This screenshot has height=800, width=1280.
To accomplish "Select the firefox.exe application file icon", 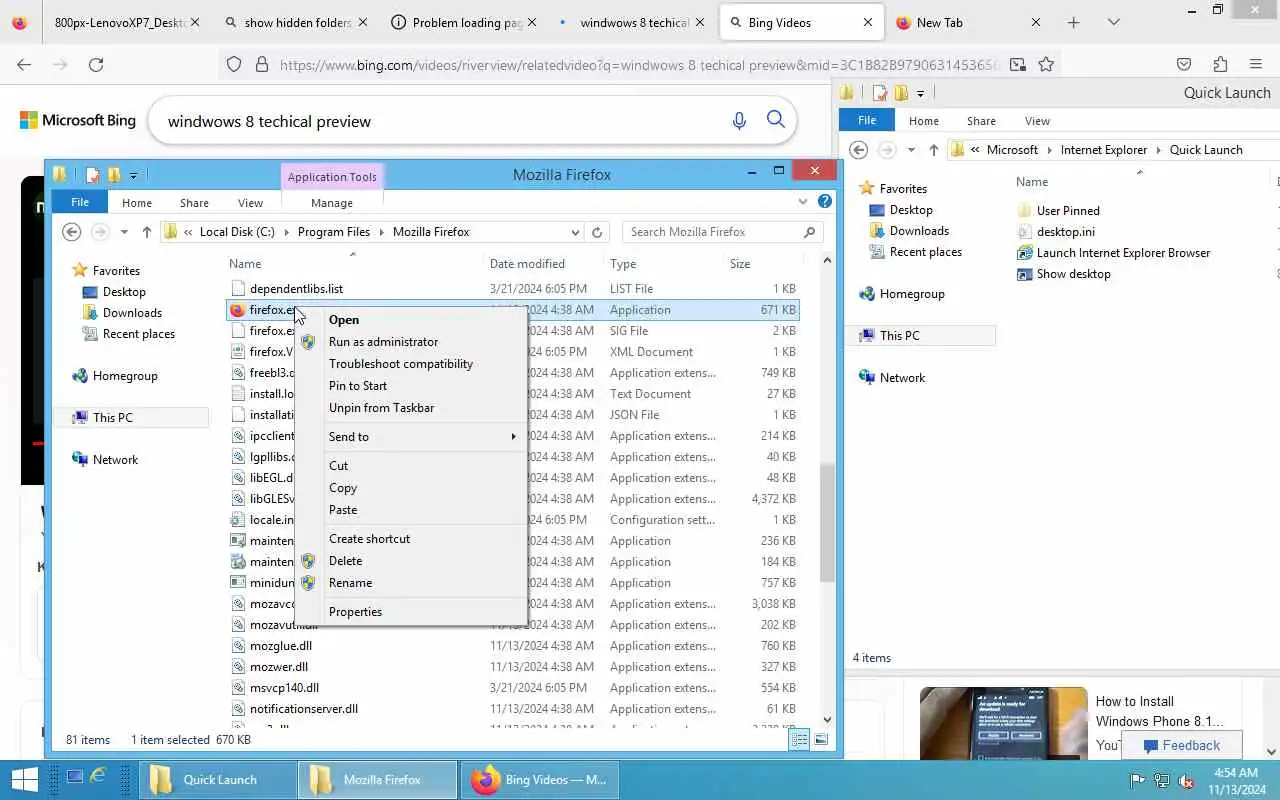I will click(237, 310).
